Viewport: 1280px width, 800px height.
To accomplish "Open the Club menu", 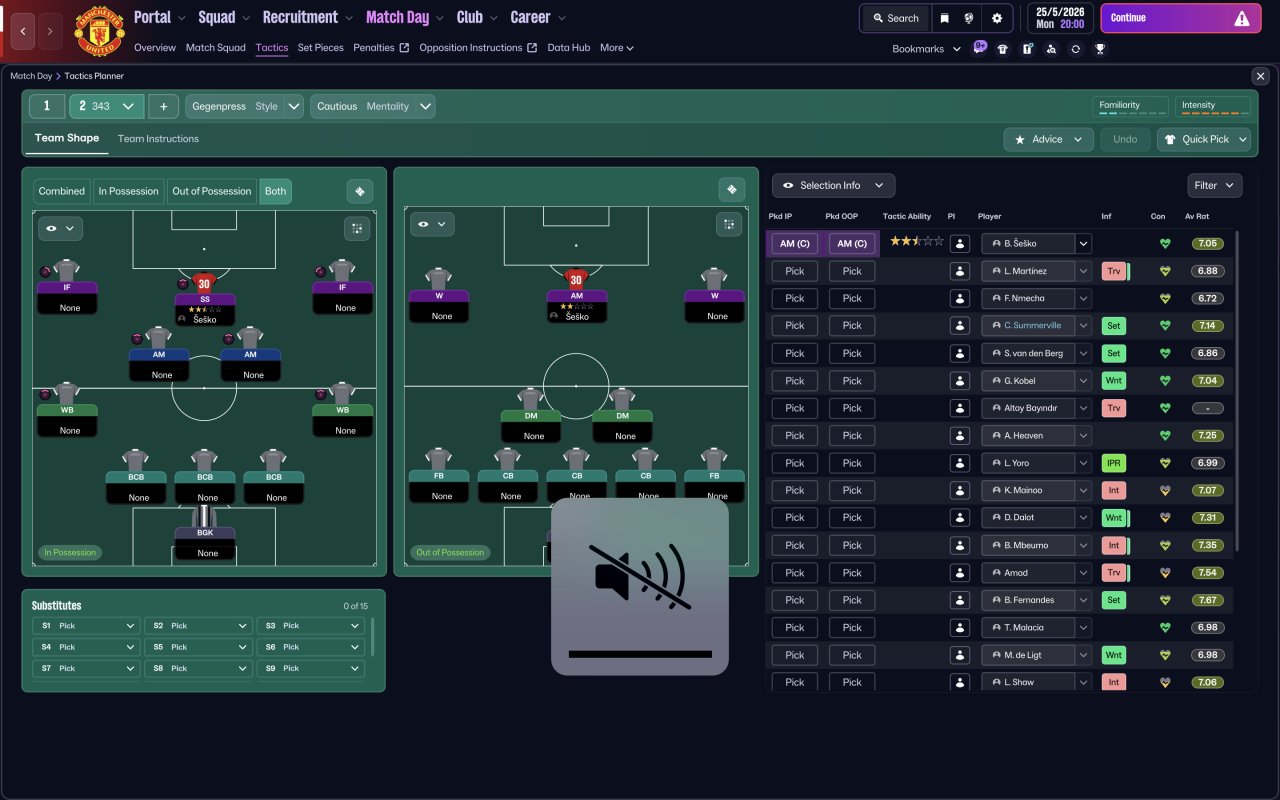I will point(477,17).
